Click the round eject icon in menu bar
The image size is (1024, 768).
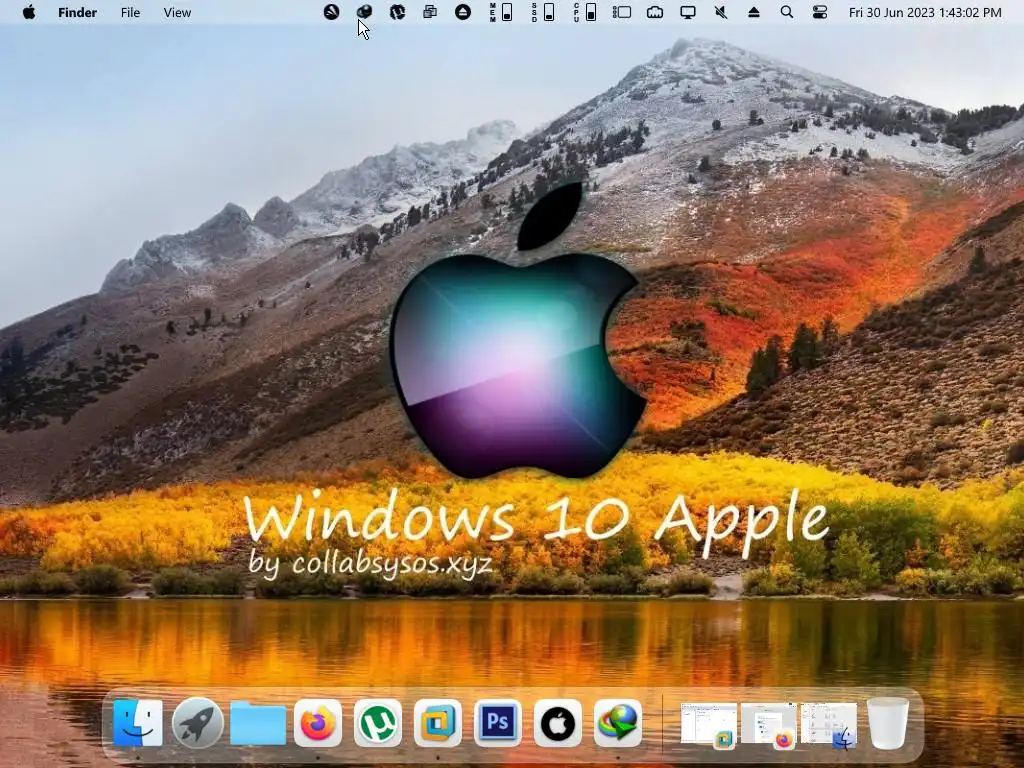(x=462, y=12)
